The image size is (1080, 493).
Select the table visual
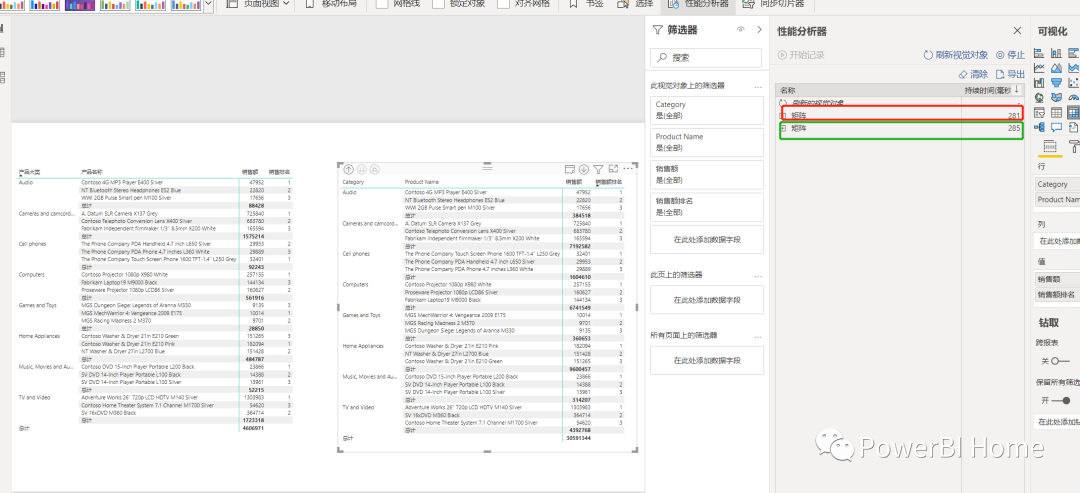[1057, 113]
